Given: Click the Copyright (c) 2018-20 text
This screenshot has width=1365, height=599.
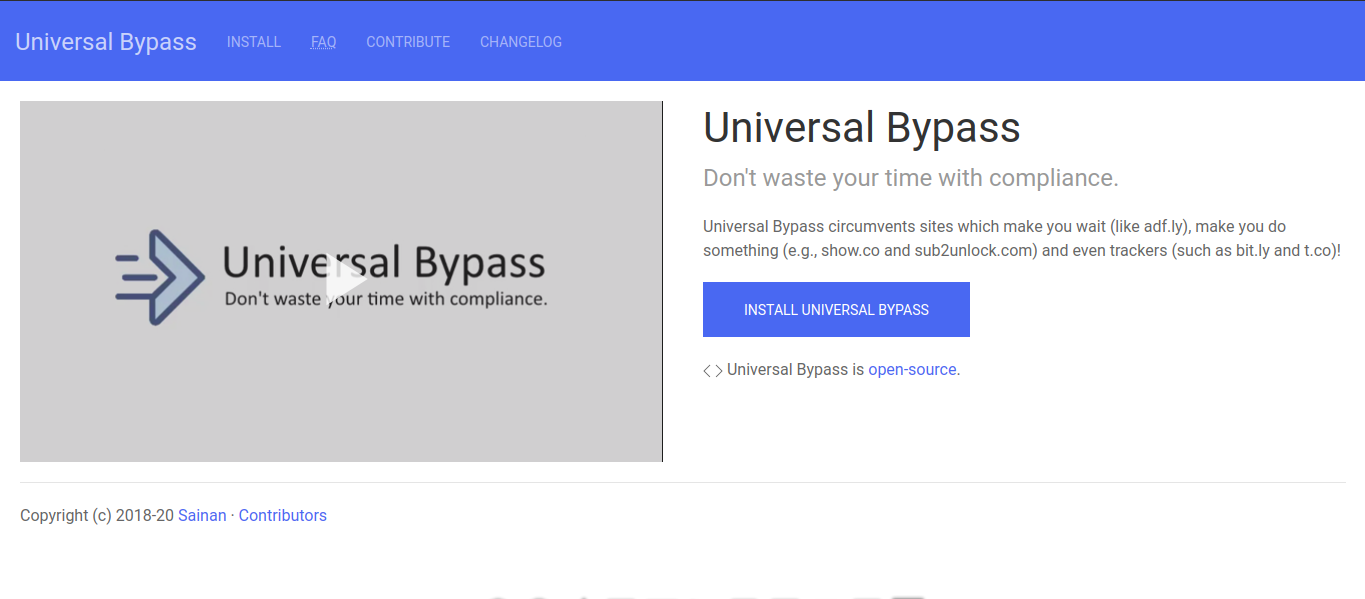Looking at the screenshot, I should tap(97, 515).
